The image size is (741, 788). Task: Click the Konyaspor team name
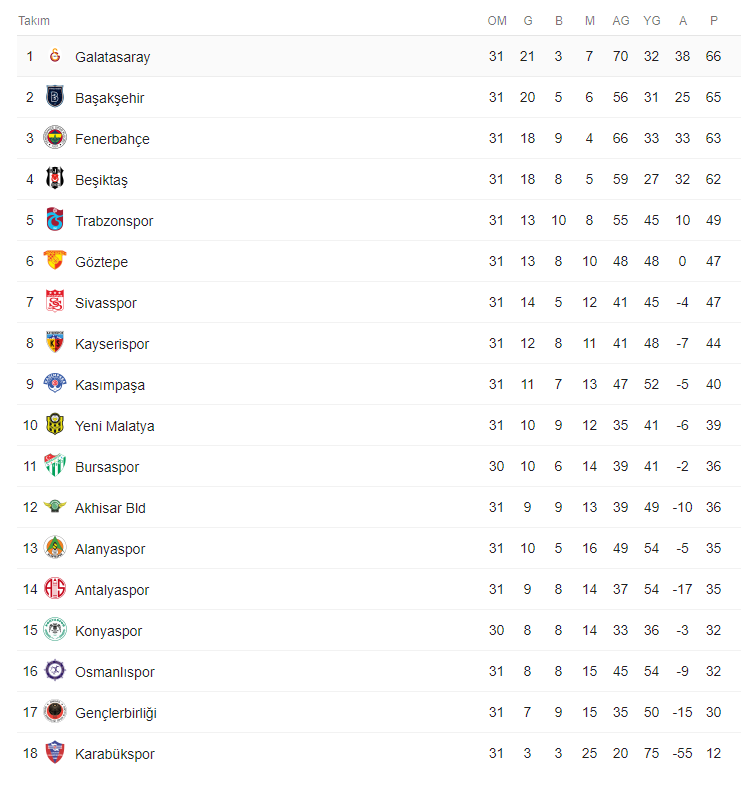108,631
